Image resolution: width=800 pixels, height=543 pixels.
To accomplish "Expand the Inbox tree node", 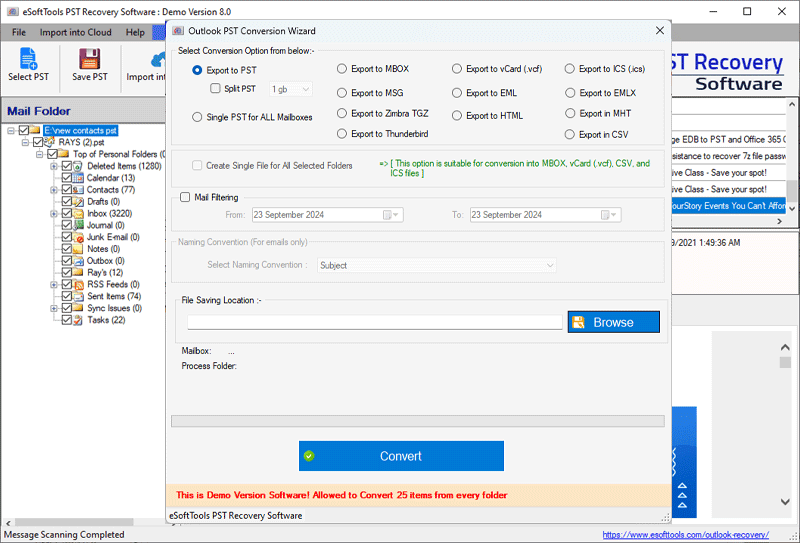I will pyautogui.click(x=54, y=214).
